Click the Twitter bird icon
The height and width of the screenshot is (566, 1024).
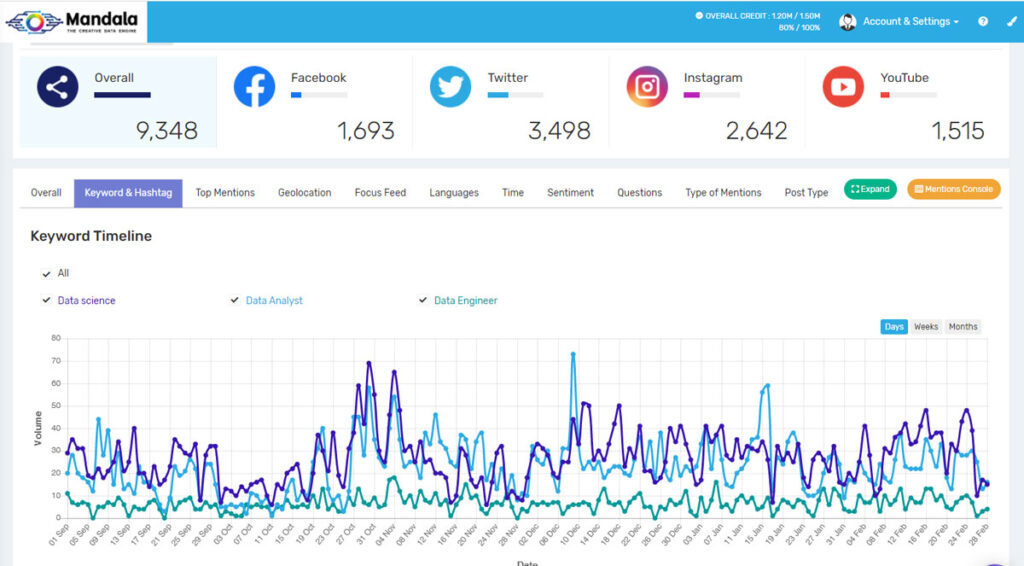(x=450, y=87)
